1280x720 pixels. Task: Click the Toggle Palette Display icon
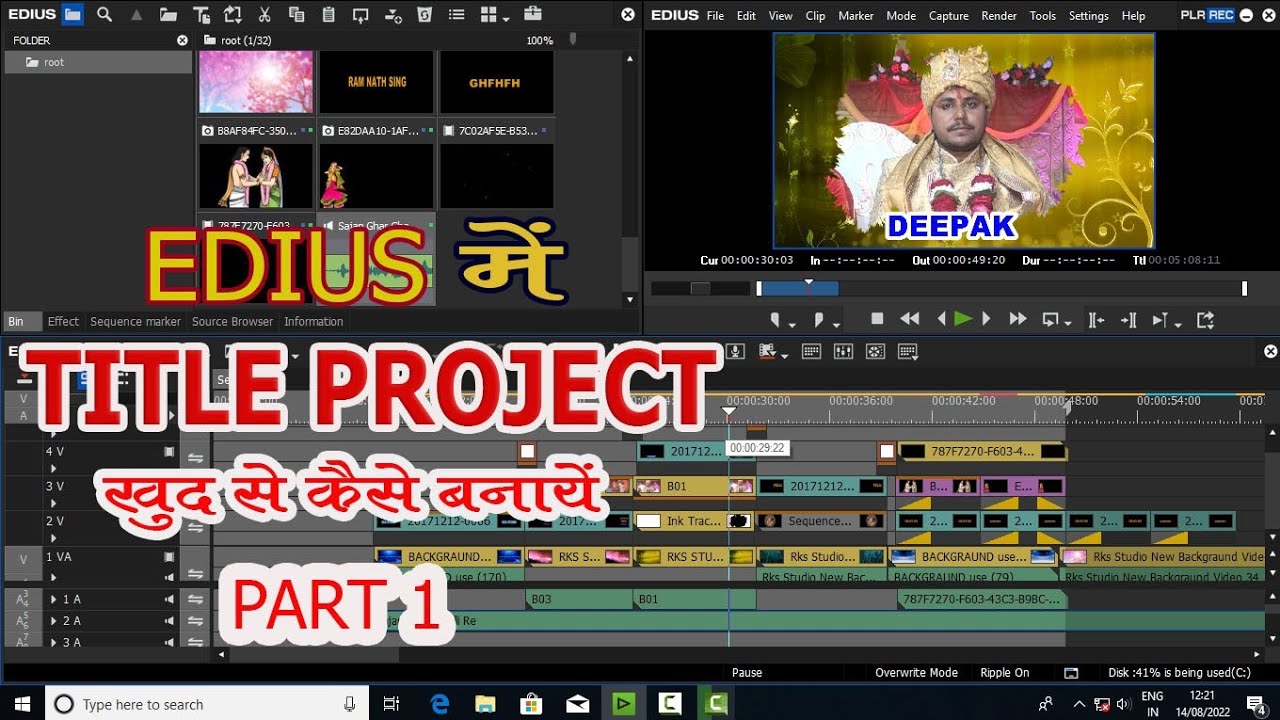[907, 351]
